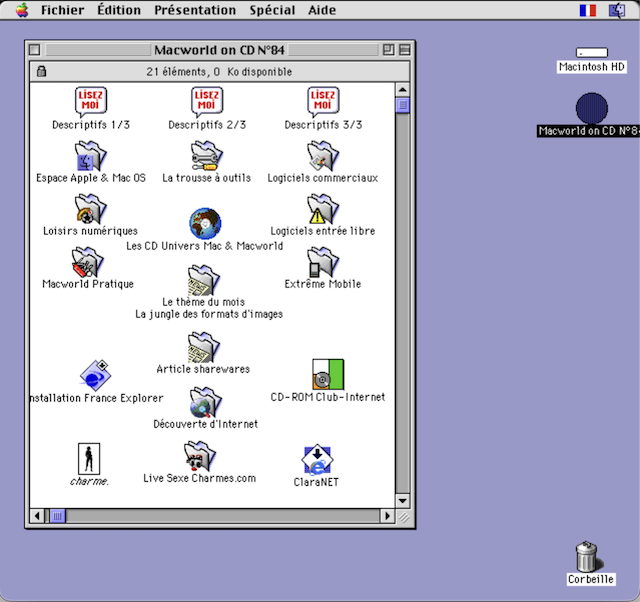This screenshot has width=640, height=602.
Task: Click the window close box
Action: [35, 50]
